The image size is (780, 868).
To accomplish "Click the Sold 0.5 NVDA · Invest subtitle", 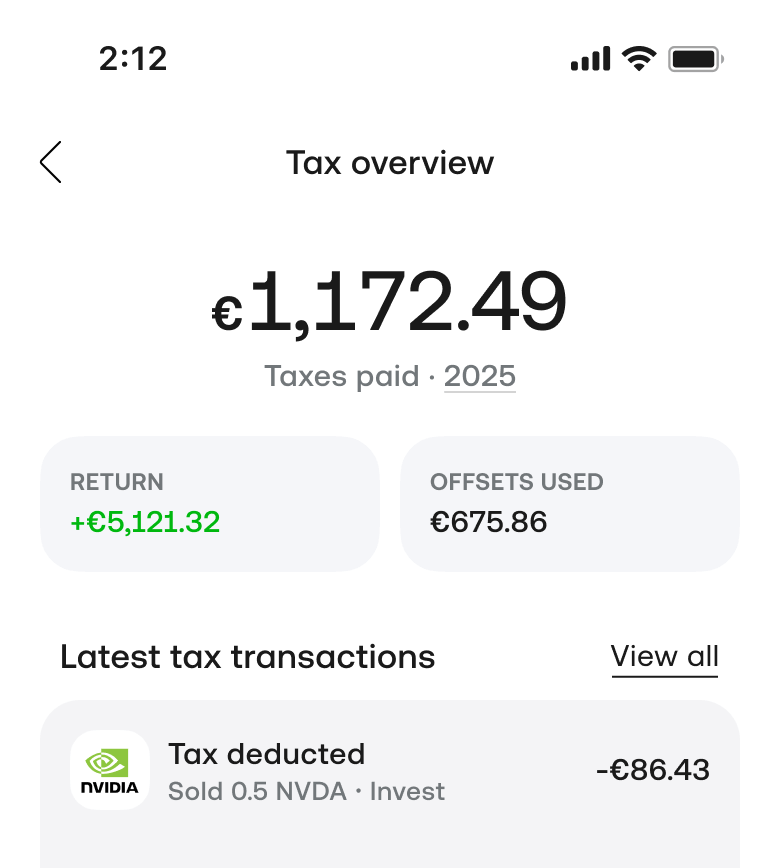I will point(306,792).
